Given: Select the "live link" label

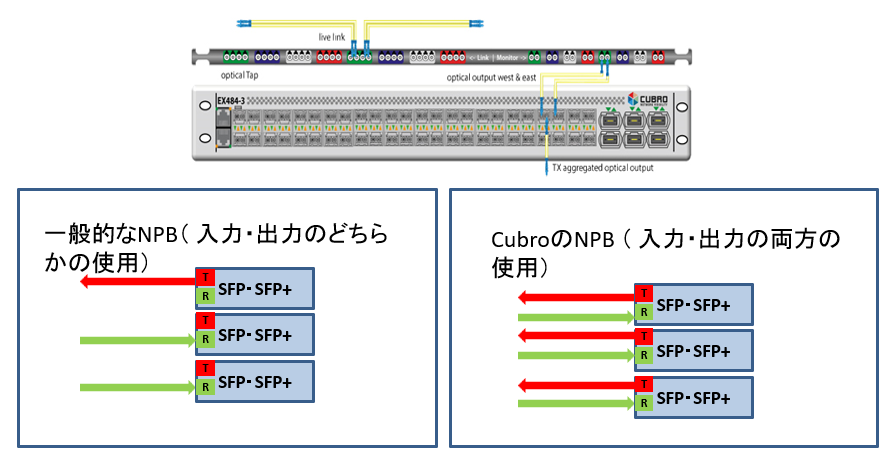Looking at the screenshot, I should pos(331,37).
